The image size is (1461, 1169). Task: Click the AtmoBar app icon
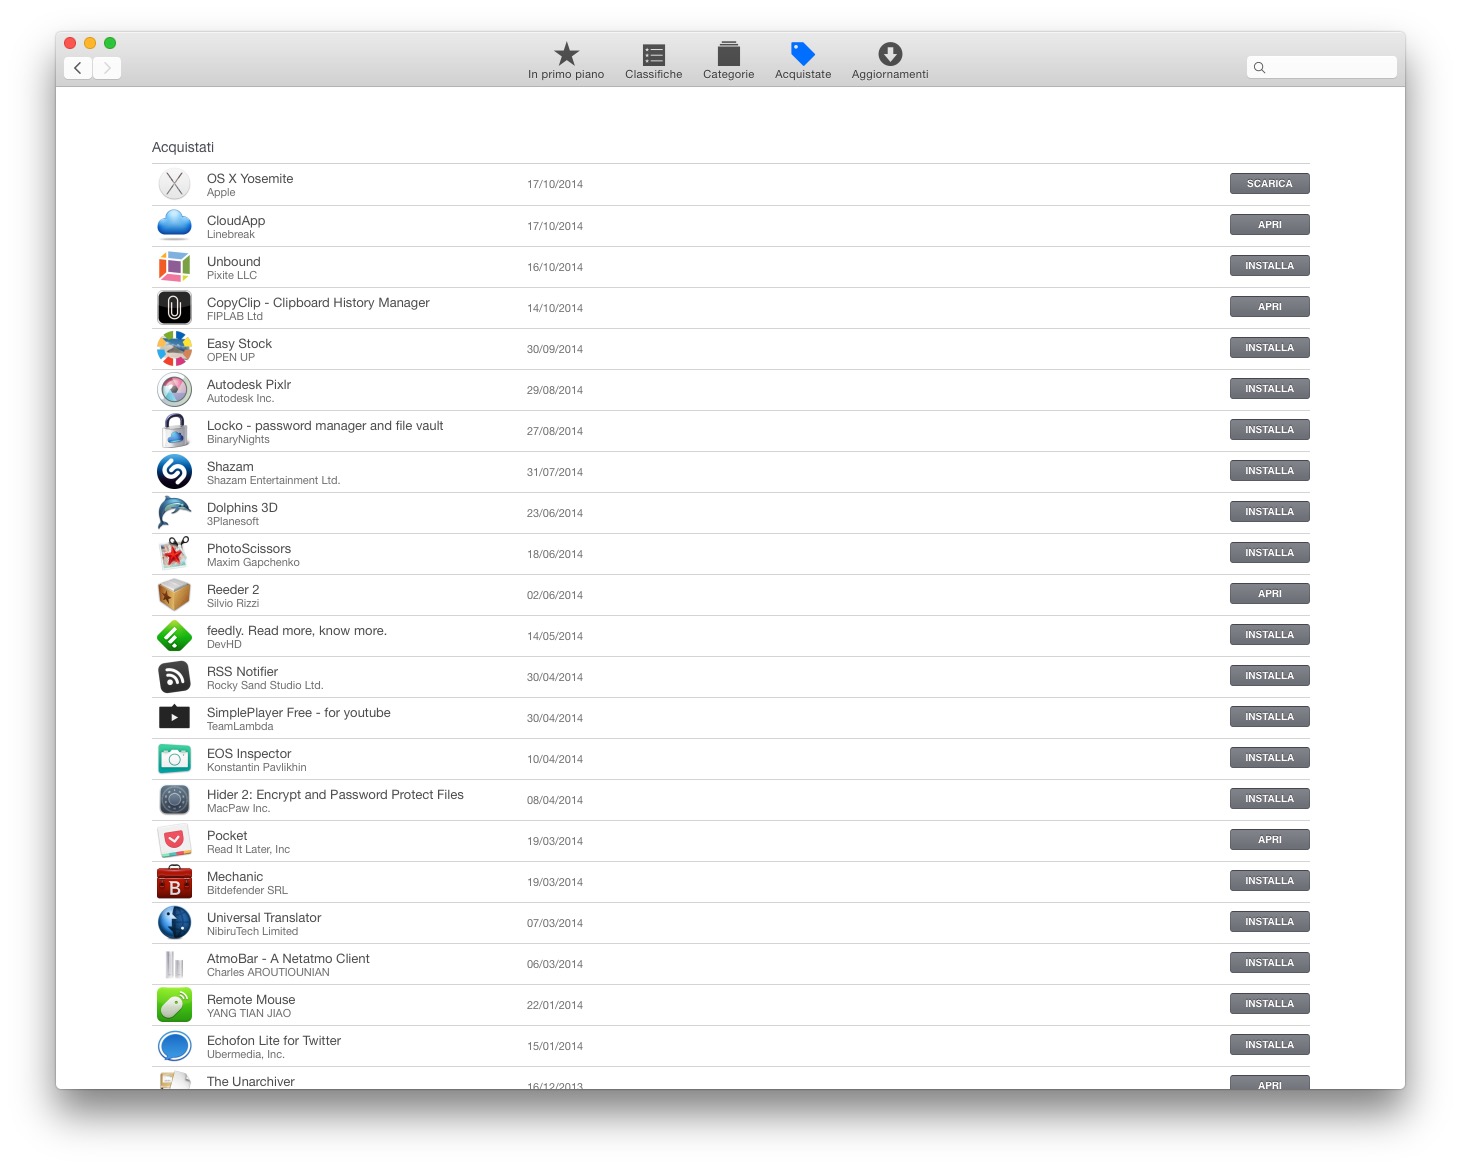point(174,963)
